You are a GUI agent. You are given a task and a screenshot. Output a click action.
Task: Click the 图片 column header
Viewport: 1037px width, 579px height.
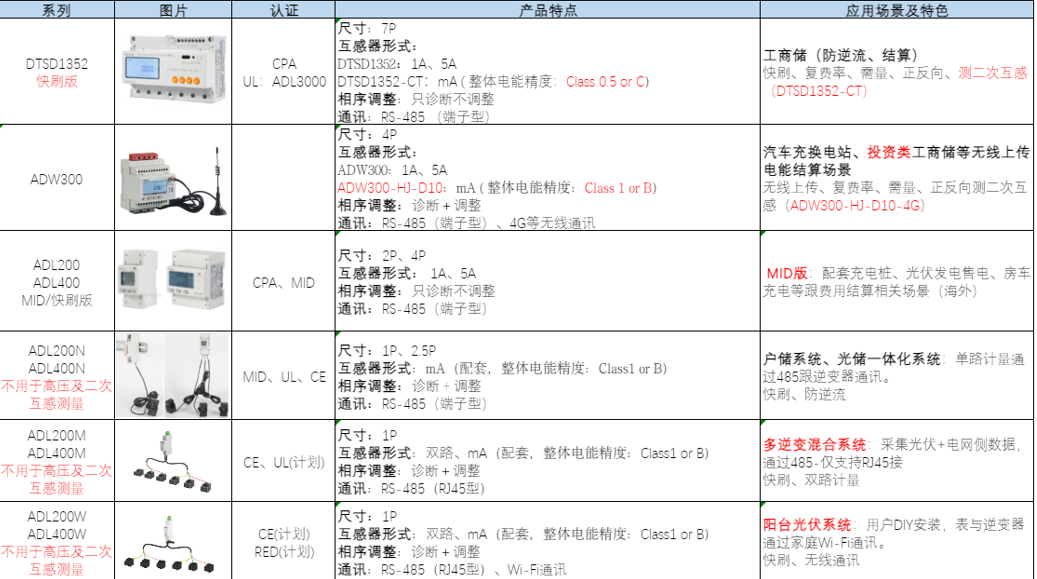click(174, 10)
